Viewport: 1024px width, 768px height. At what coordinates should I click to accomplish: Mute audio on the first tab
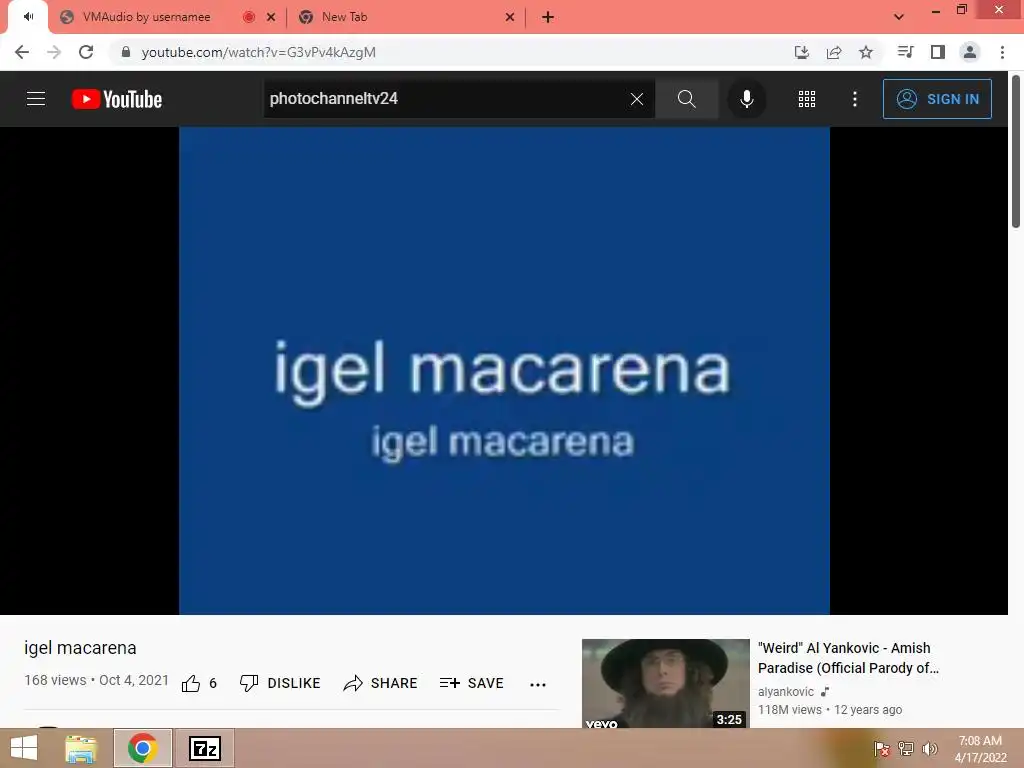(x=29, y=16)
